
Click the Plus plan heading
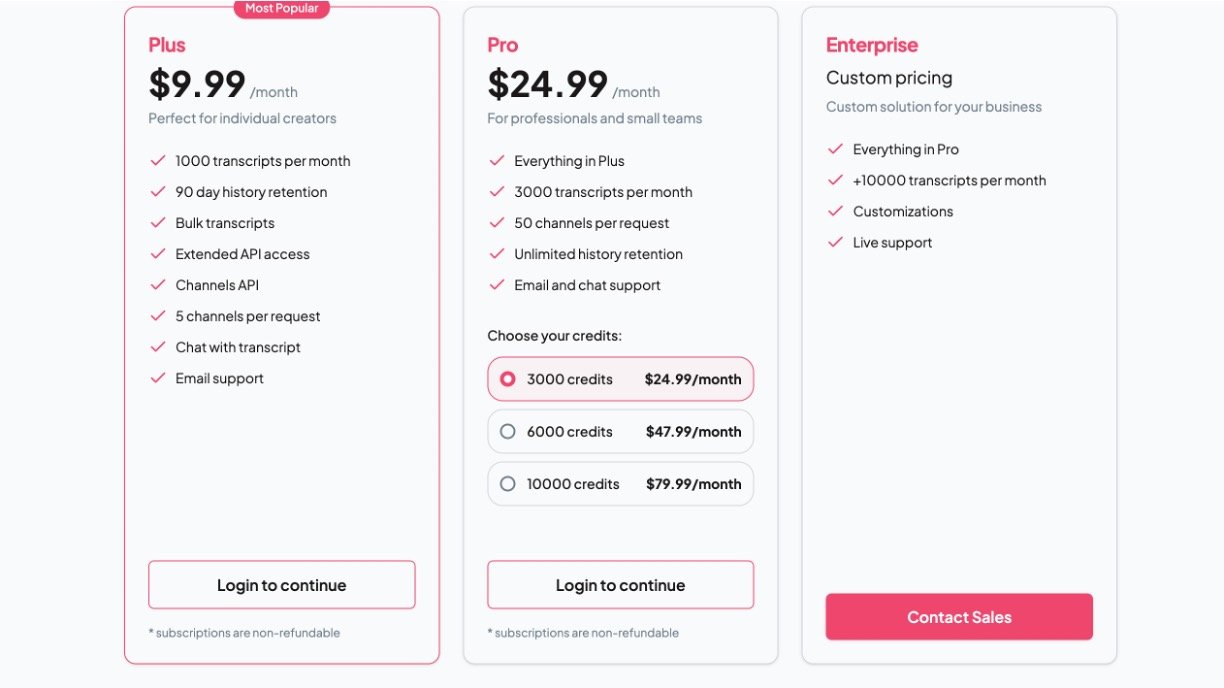pyautogui.click(x=167, y=45)
